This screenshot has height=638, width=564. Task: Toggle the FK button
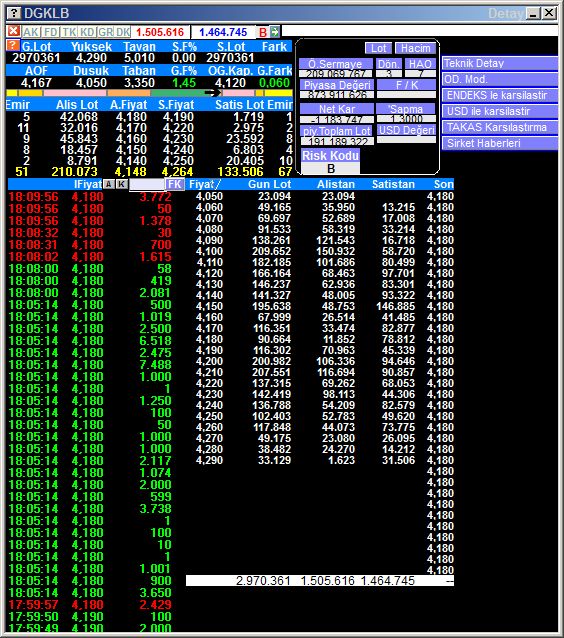pyautogui.click(x=174, y=184)
